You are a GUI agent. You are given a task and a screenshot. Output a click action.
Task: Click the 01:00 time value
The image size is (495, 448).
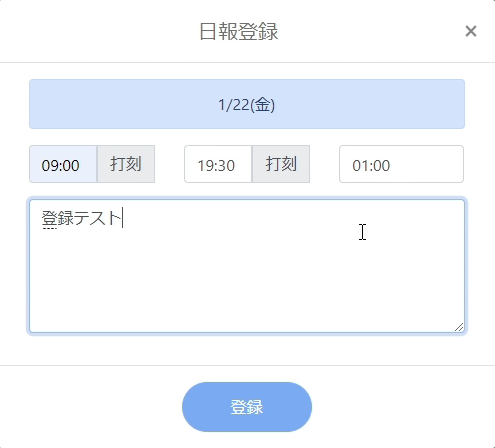(371, 165)
